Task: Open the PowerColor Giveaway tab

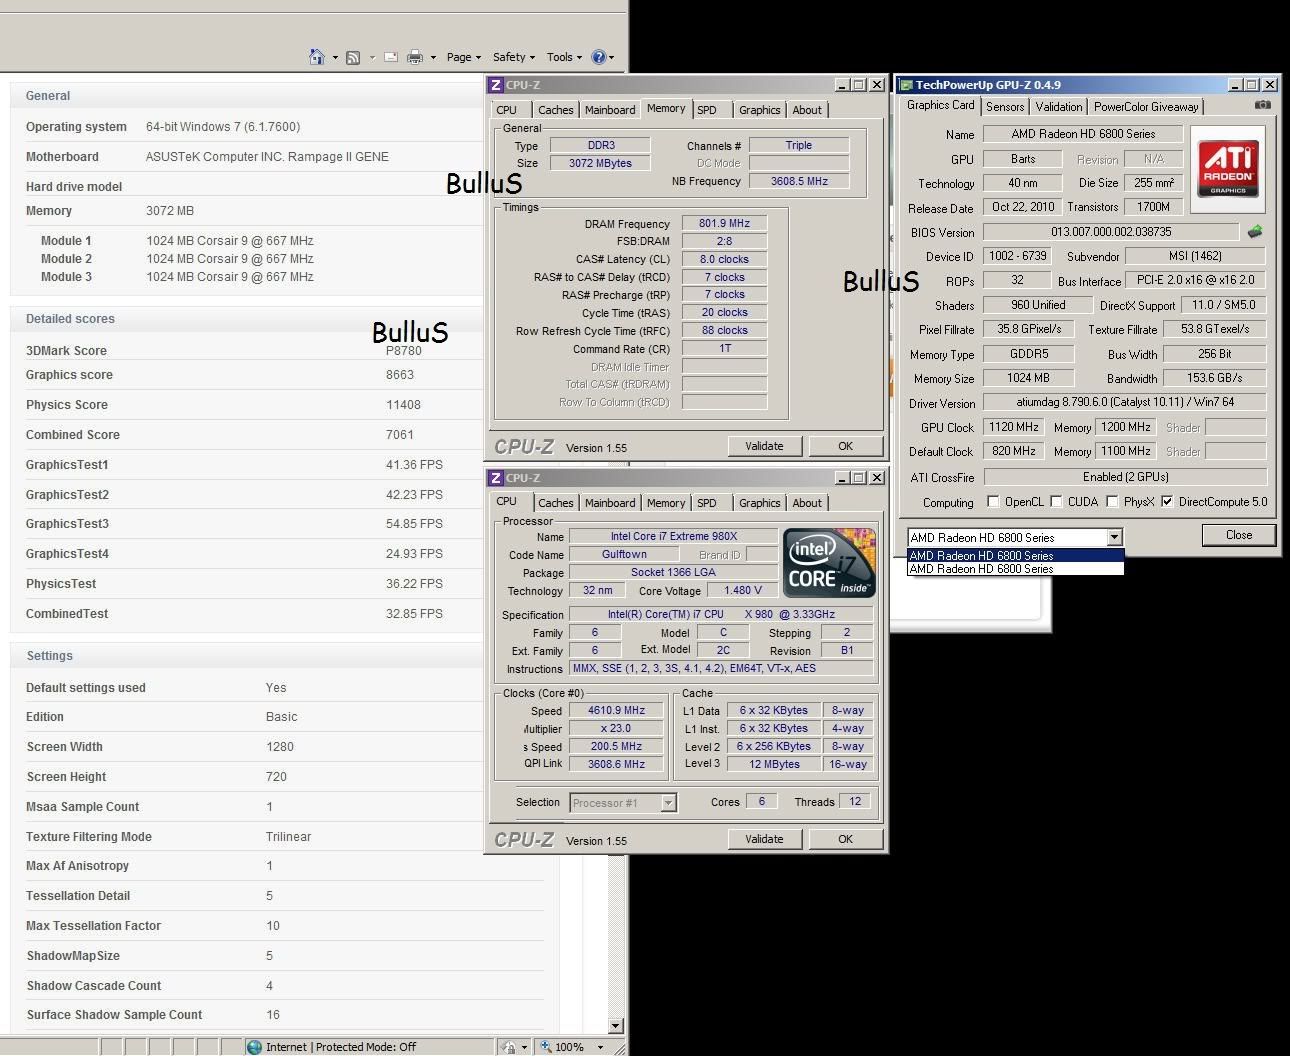Action: [x=1146, y=107]
